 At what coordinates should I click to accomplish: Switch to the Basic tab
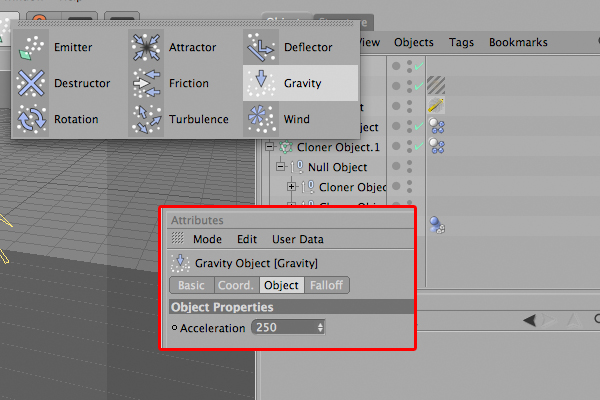(x=192, y=285)
